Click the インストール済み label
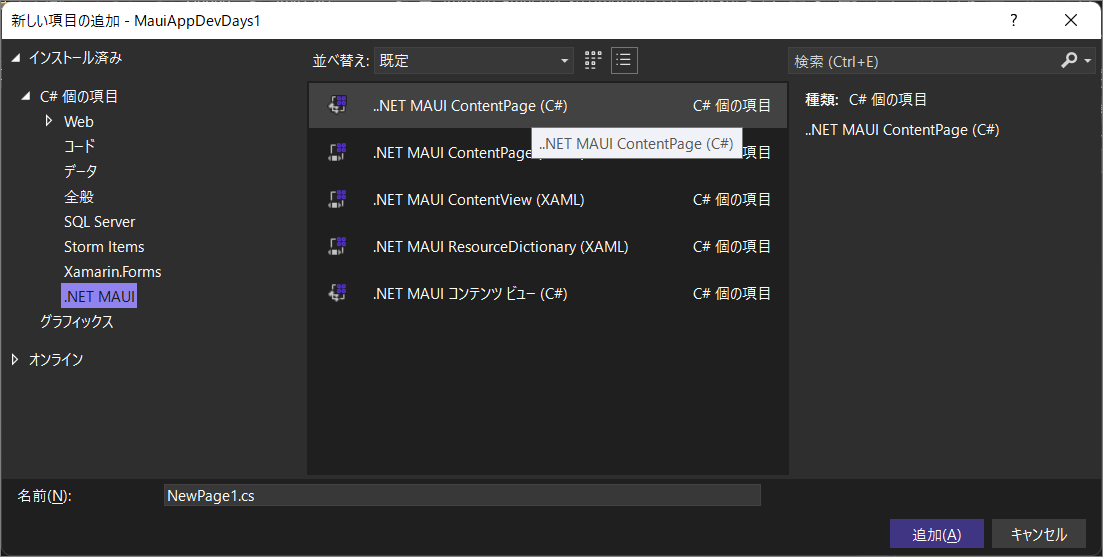Image resolution: width=1103 pixels, height=557 pixels. 75,58
